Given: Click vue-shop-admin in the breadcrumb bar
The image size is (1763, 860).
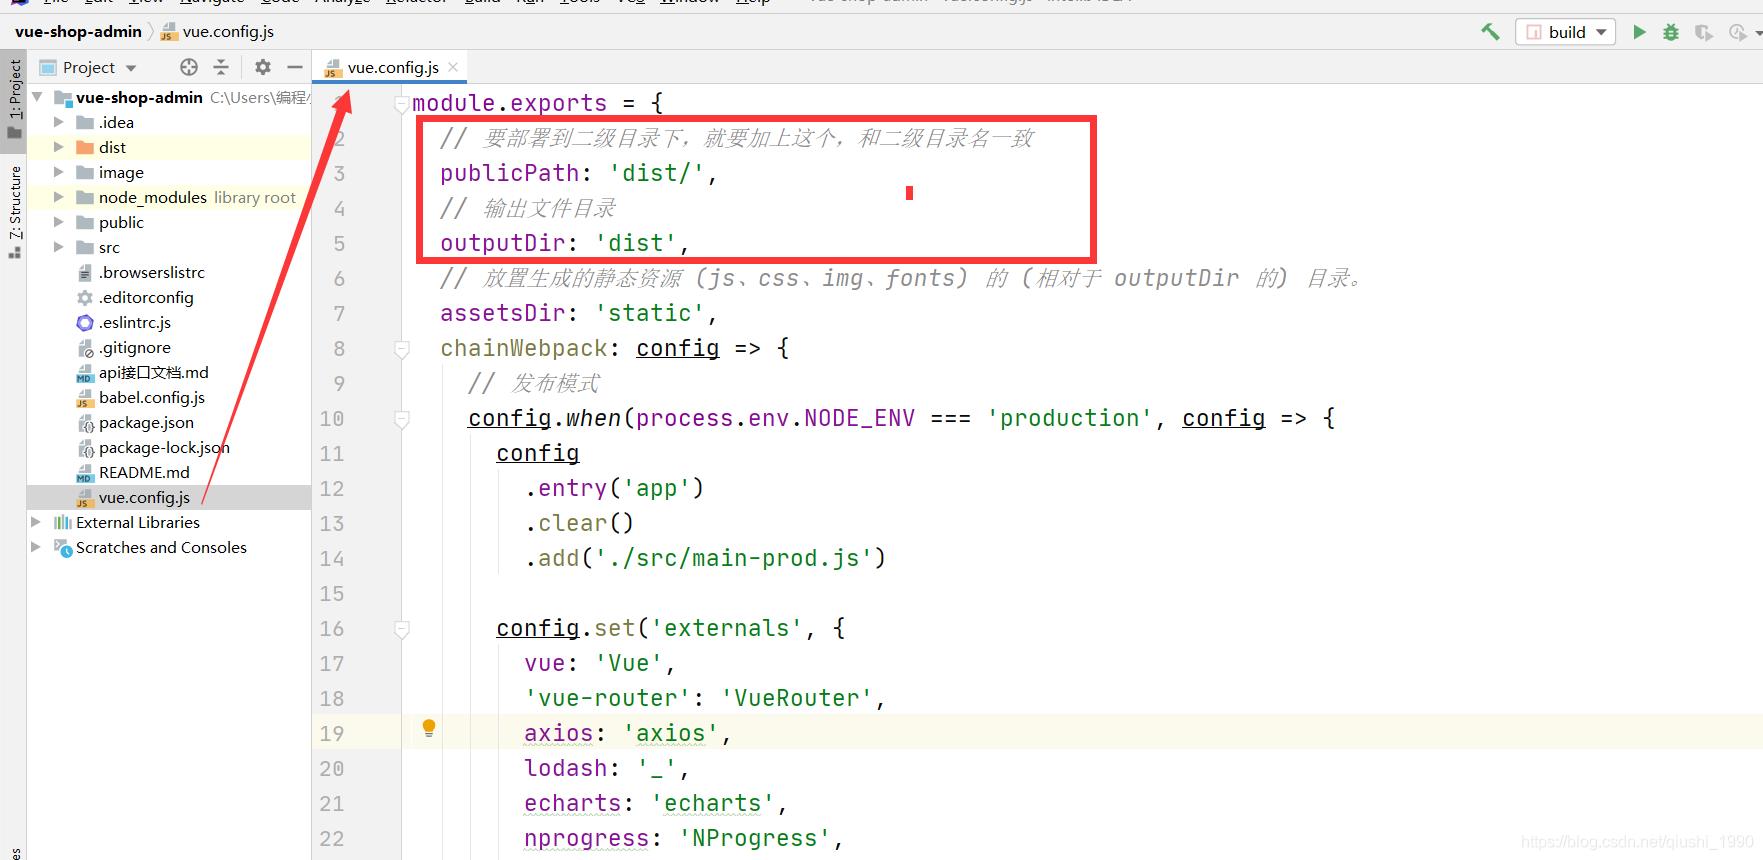Looking at the screenshot, I should click(x=78, y=31).
